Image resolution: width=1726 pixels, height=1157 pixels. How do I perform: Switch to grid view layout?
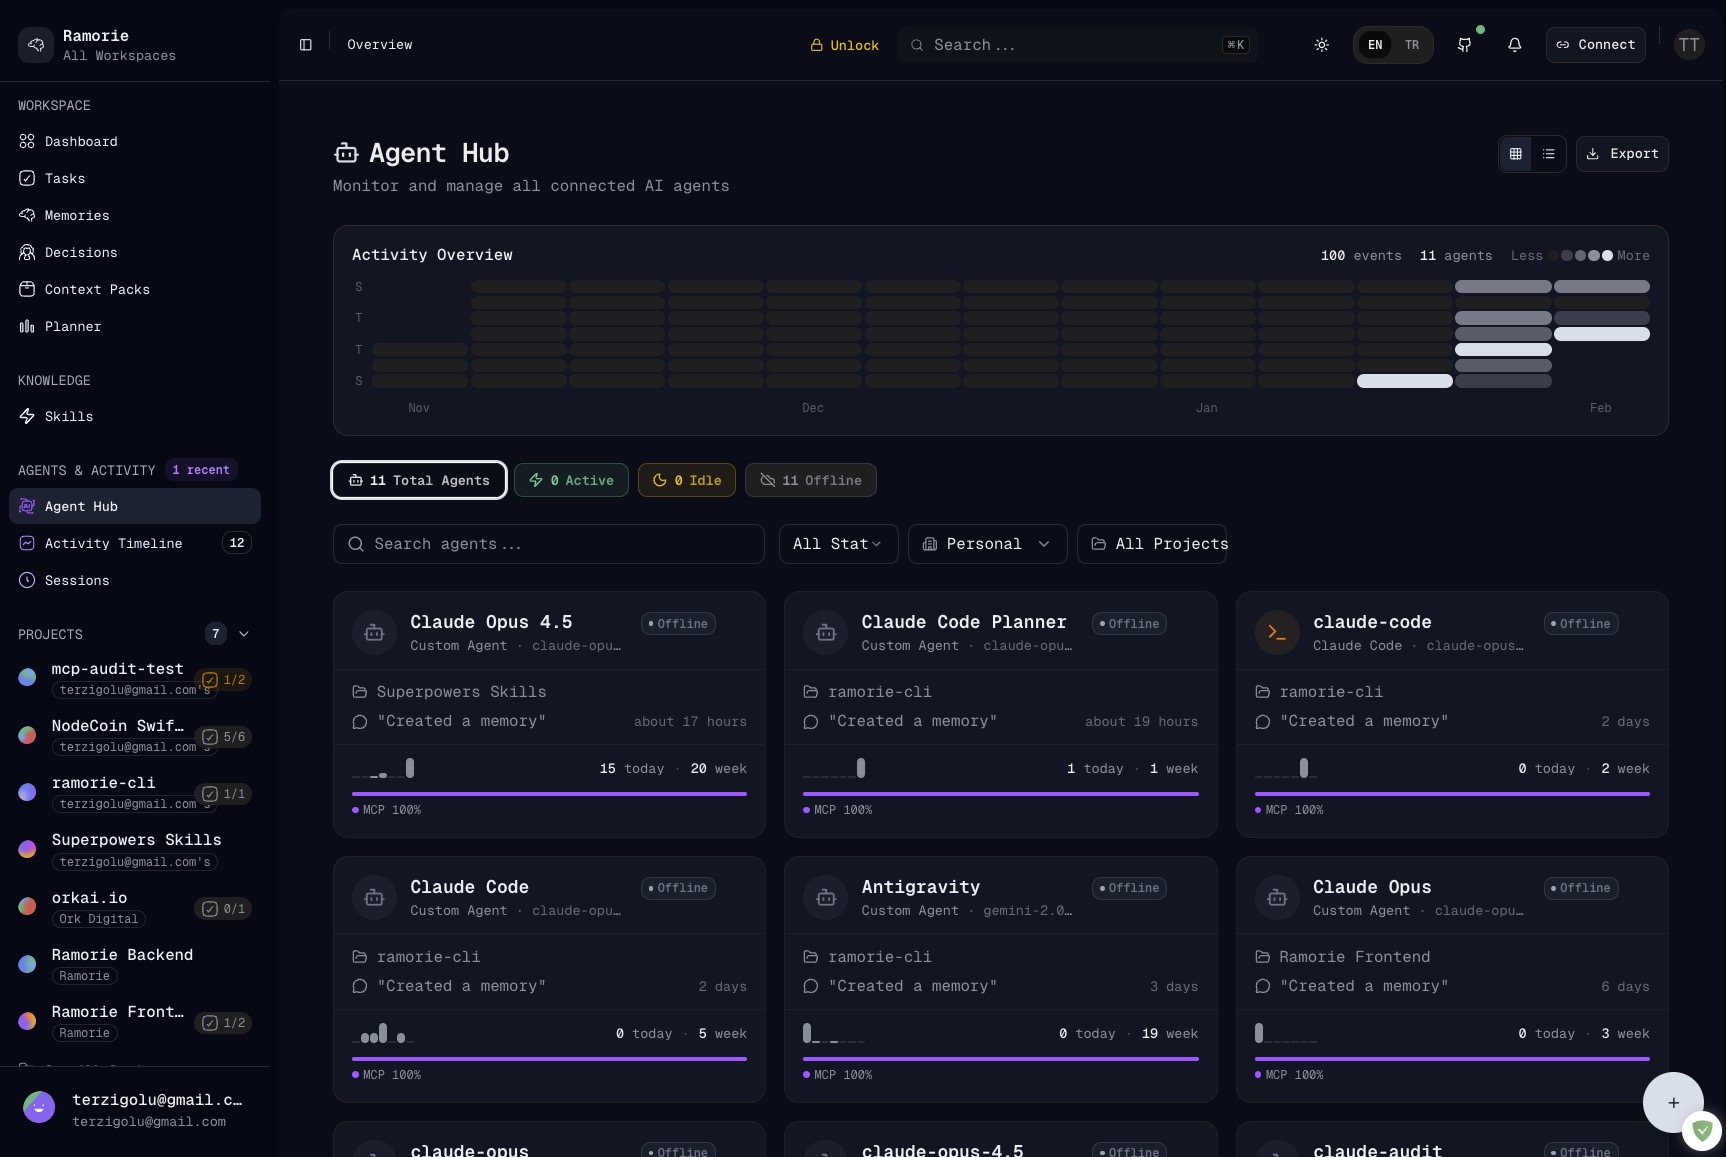point(1516,154)
